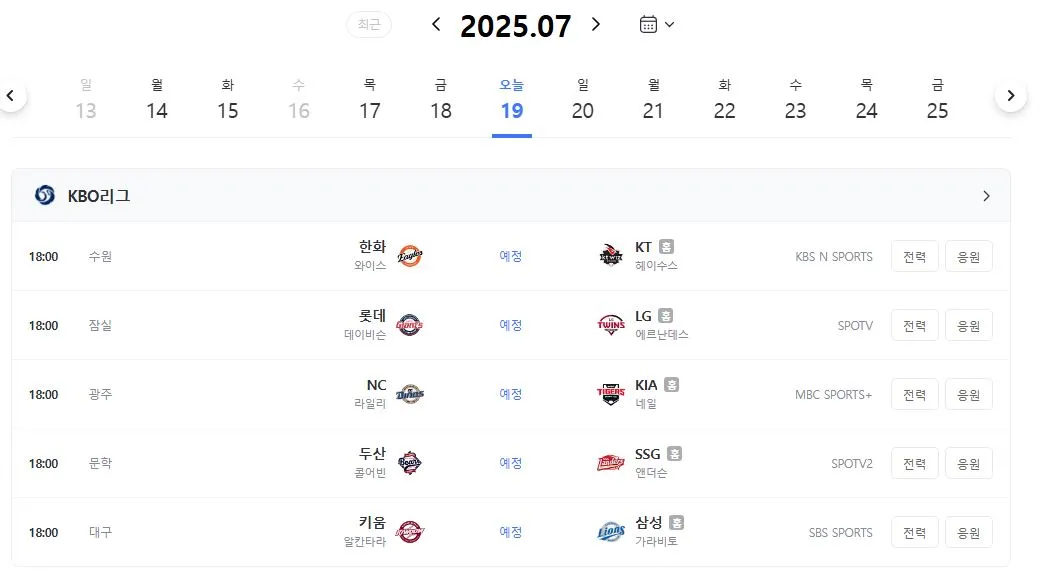Slide date strip forward with right arrow
The width and height of the screenshot is (1051, 574).
pyautogui.click(x=1011, y=95)
